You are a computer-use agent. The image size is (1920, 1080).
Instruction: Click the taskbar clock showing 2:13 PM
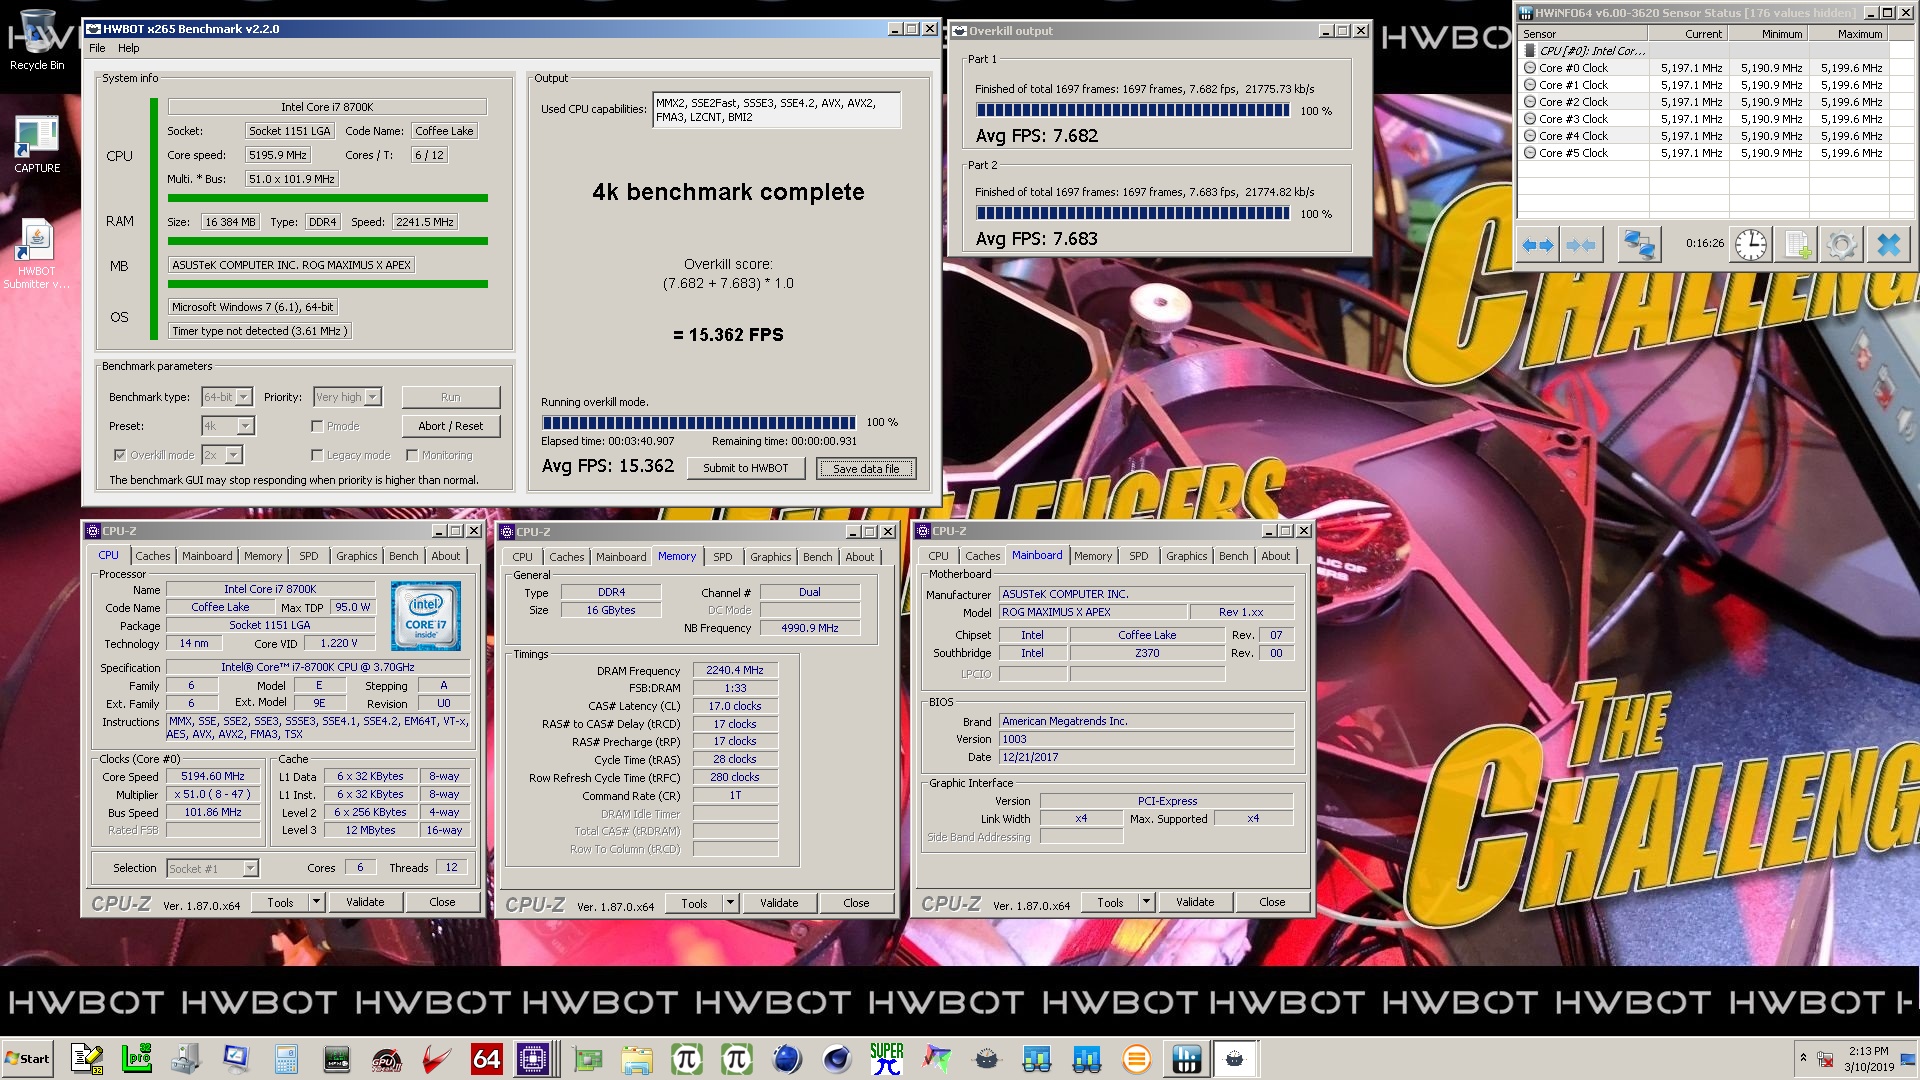[1868, 1051]
